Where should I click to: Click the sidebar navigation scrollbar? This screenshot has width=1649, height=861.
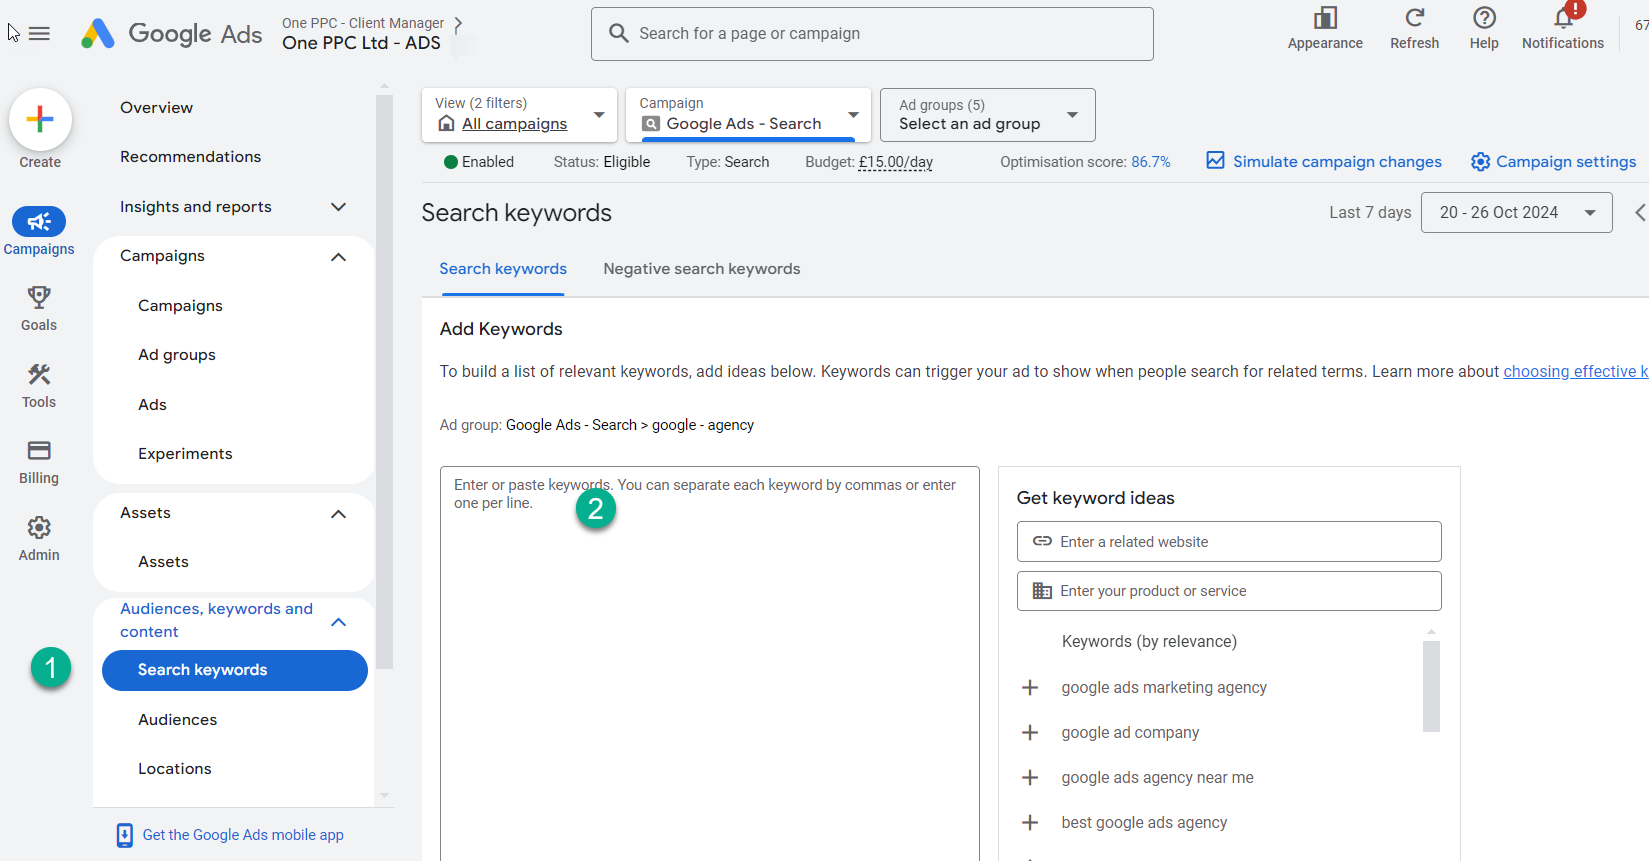point(385,382)
